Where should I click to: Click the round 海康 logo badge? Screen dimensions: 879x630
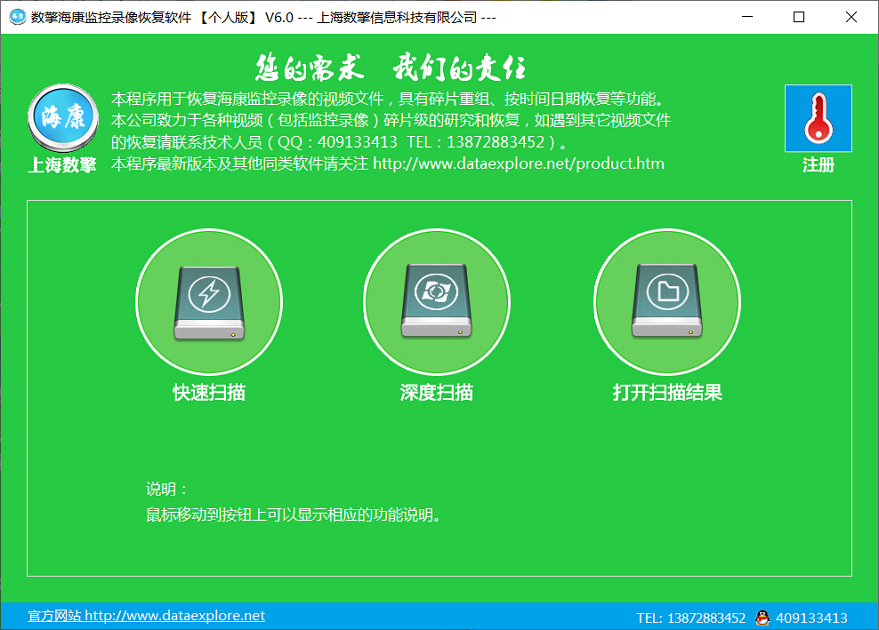pyautogui.click(x=63, y=118)
